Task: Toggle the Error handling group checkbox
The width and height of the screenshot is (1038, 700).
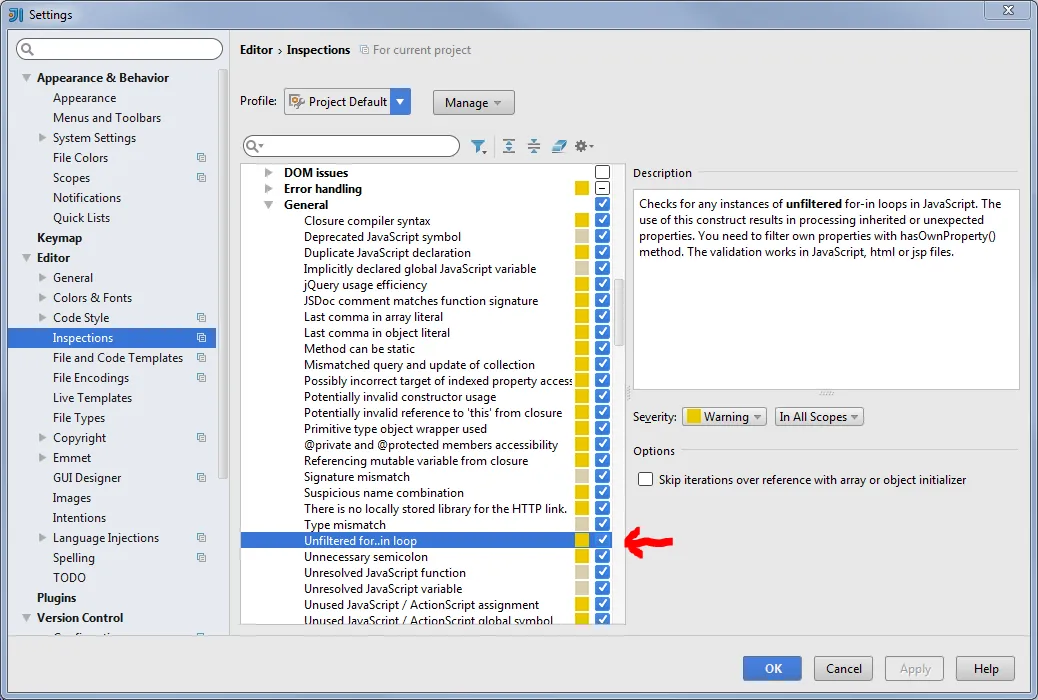Action: pyautogui.click(x=602, y=188)
